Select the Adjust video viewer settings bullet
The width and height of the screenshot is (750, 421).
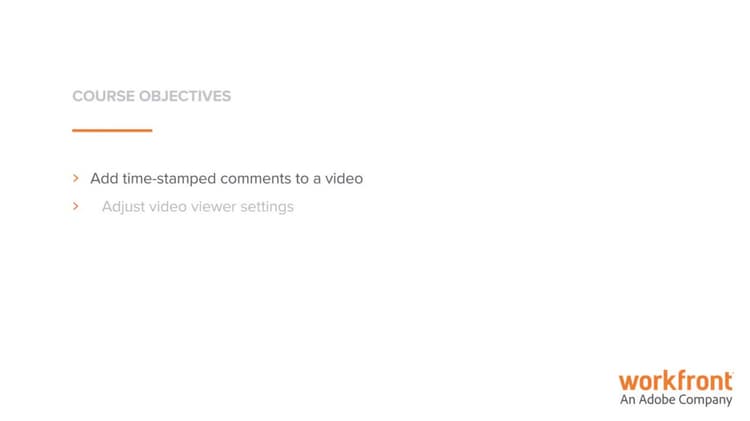click(x=198, y=207)
